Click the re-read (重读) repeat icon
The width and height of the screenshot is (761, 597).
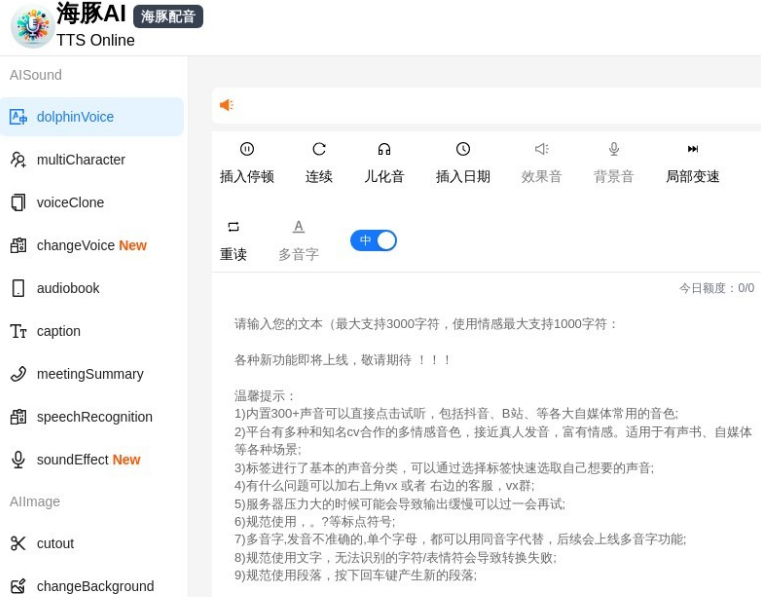coord(233,227)
